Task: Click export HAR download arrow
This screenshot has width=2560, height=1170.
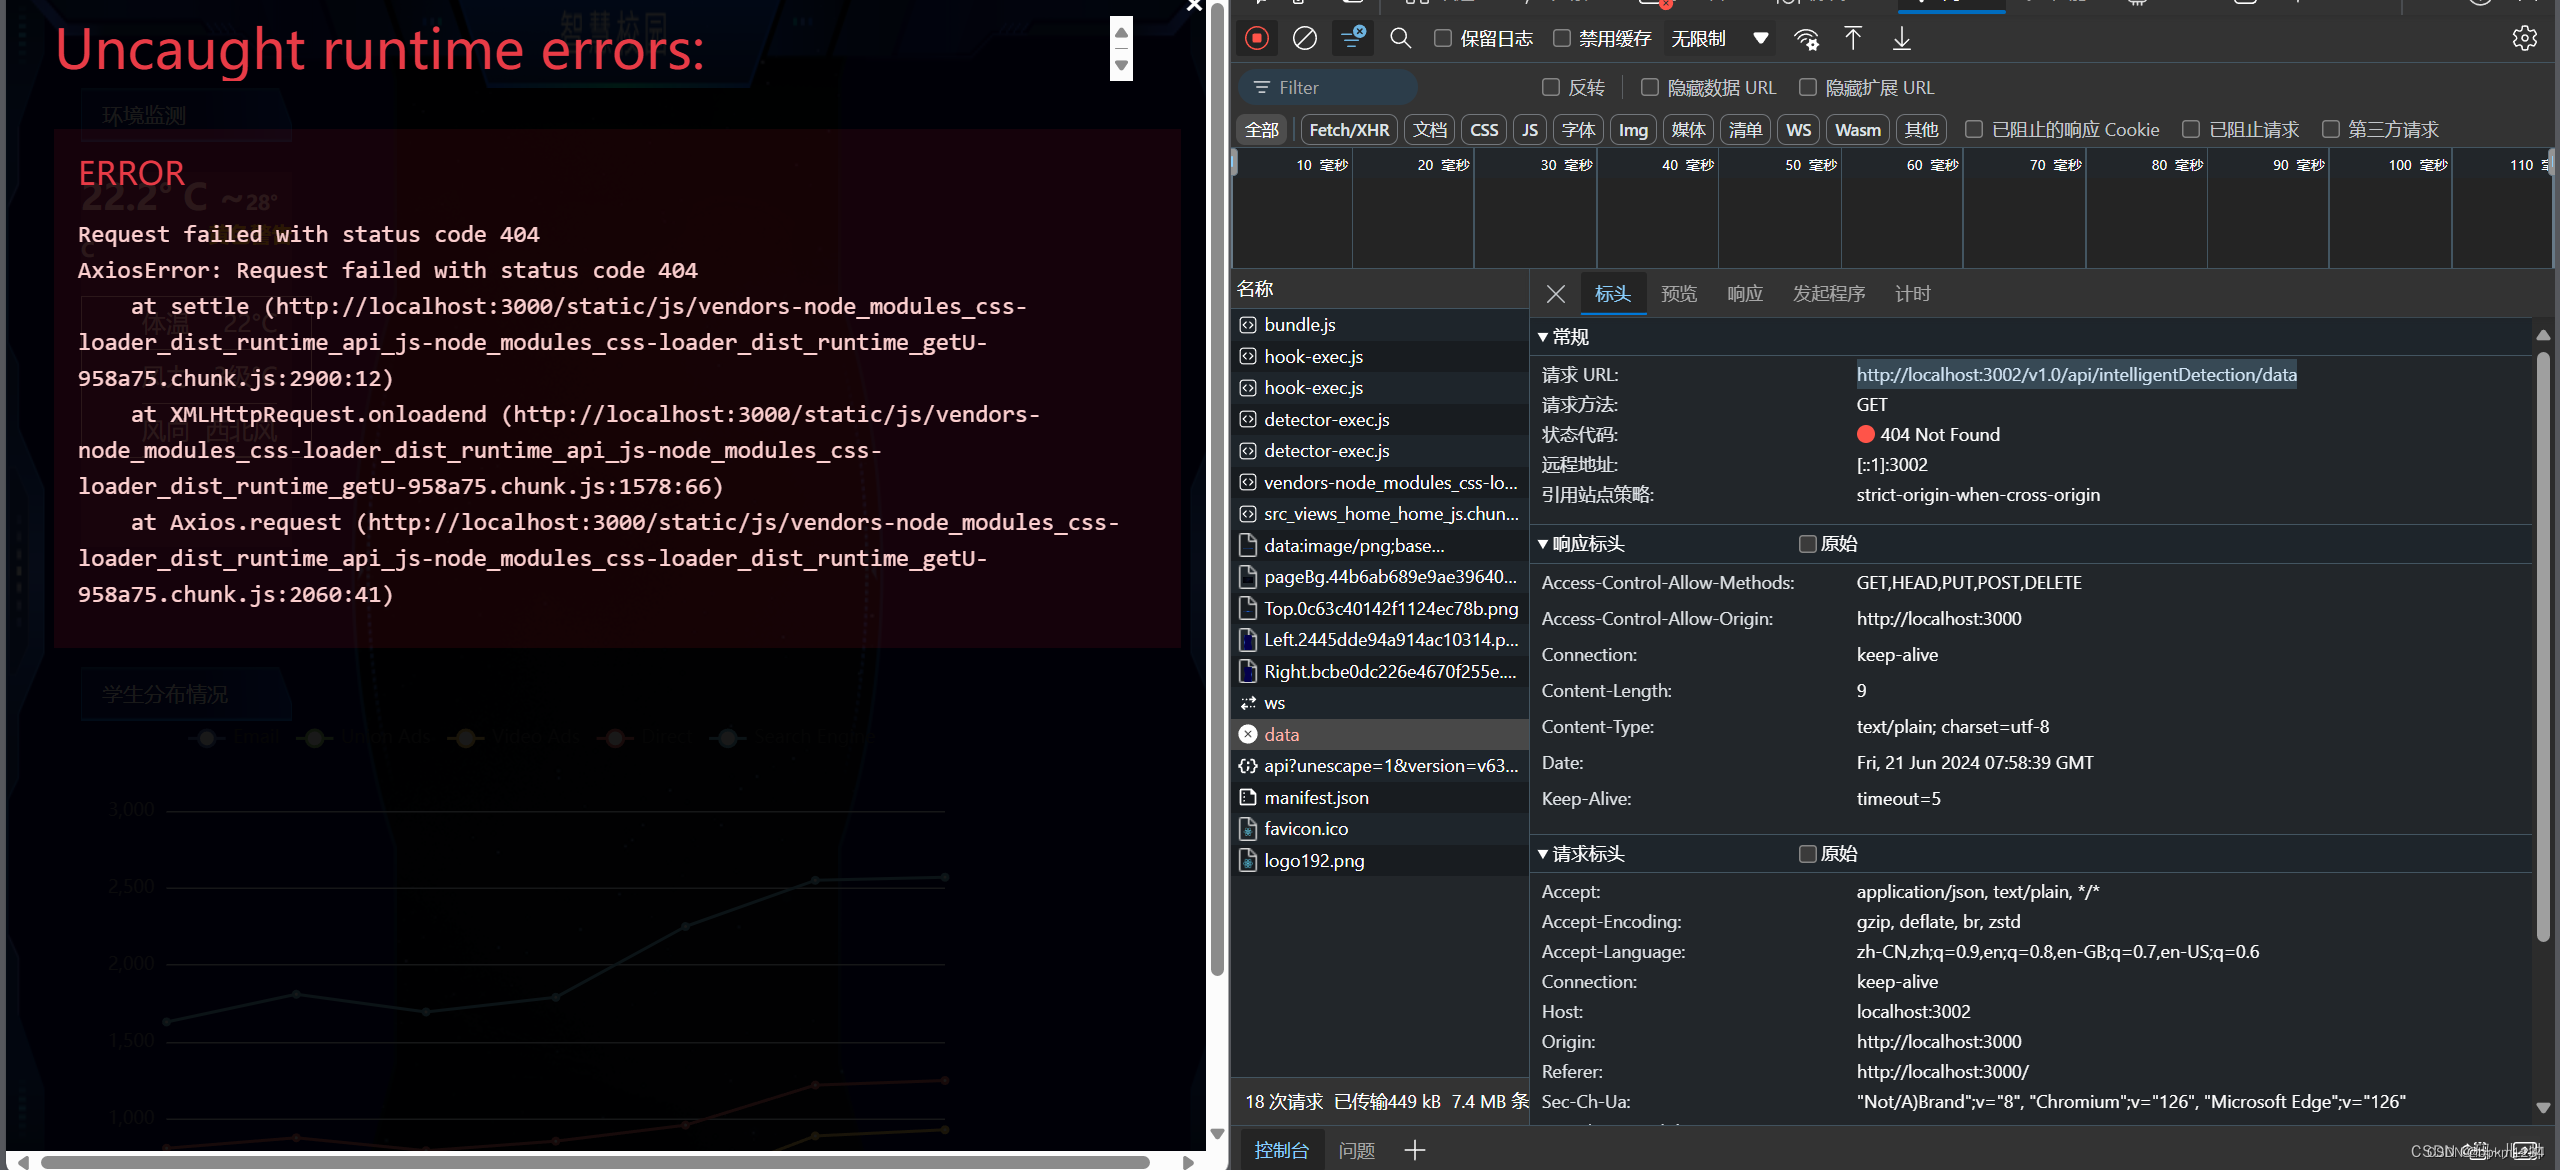Action: (1902, 38)
